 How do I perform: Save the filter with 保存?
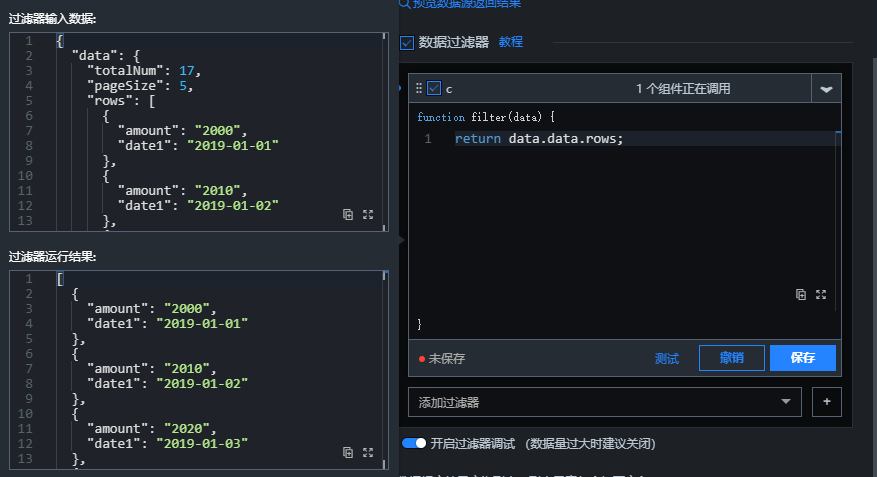click(803, 358)
